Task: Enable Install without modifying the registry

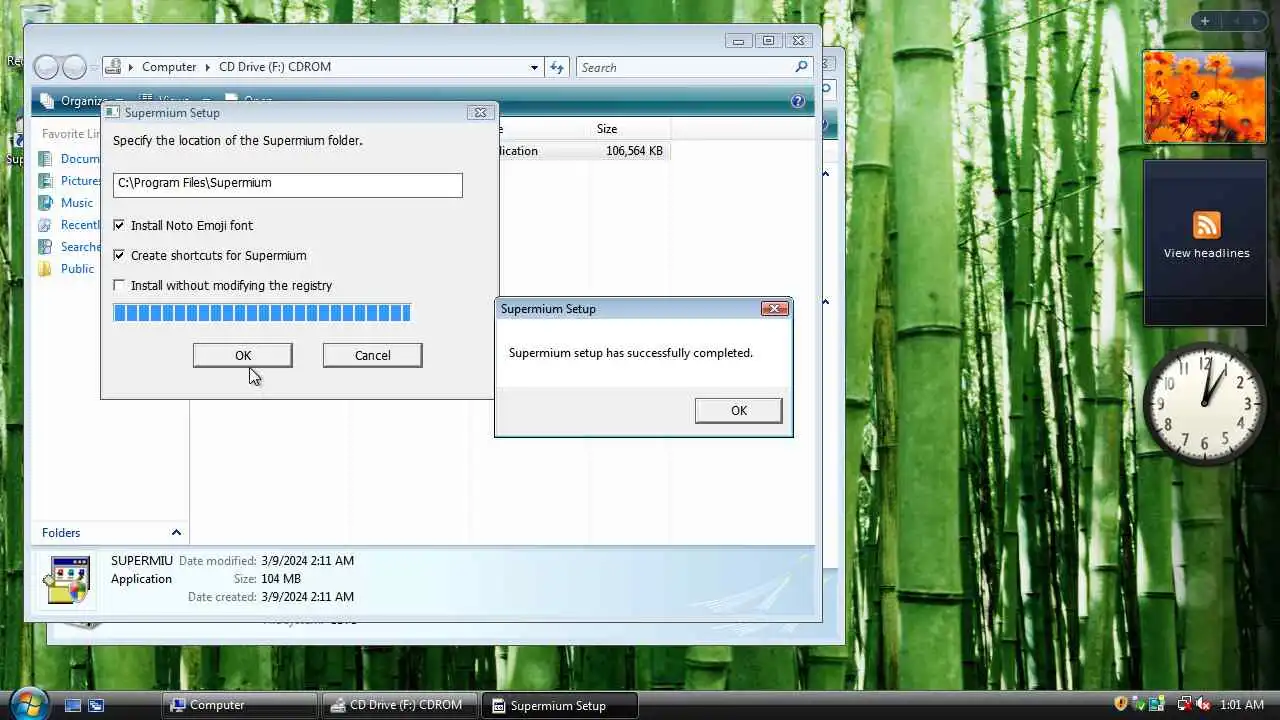Action: (119, 286)
